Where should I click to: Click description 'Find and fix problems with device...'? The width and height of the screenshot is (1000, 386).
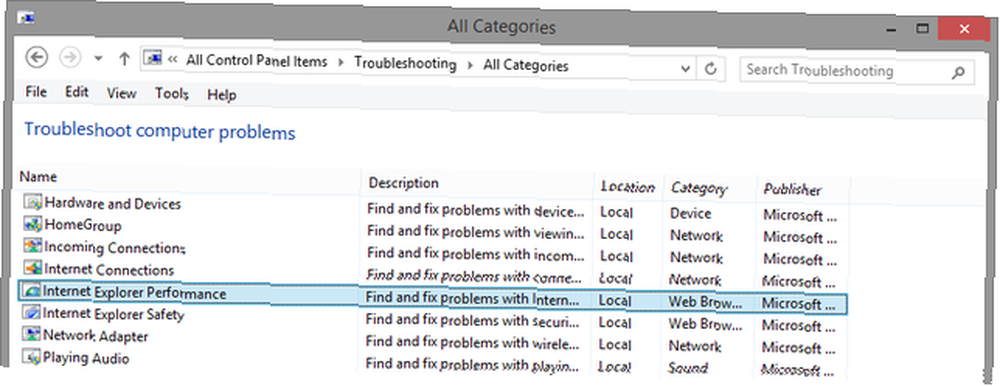pos(476,210)
